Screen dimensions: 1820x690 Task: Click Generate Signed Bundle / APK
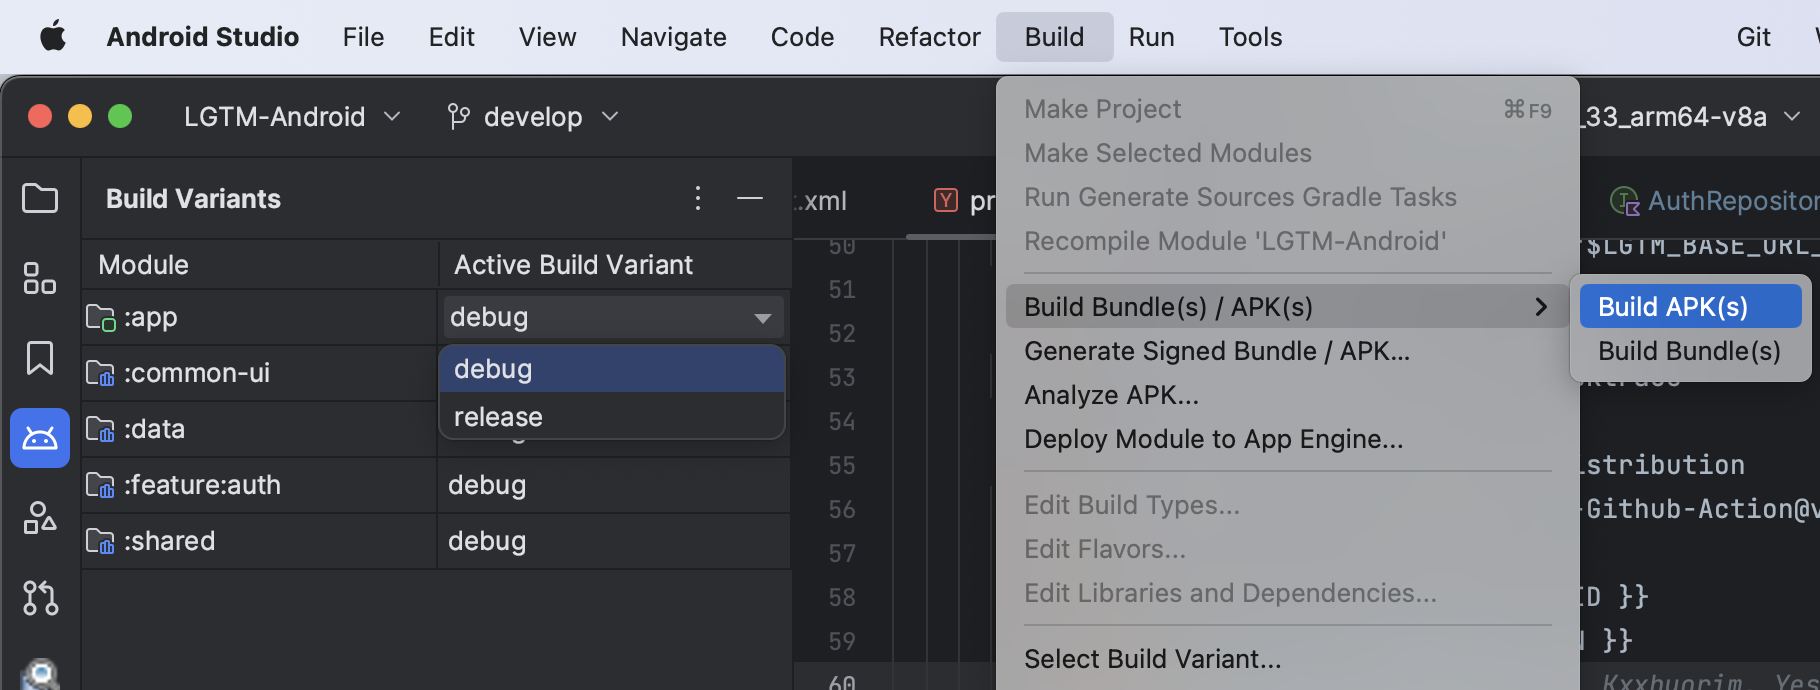click(x=1217, y=351)
